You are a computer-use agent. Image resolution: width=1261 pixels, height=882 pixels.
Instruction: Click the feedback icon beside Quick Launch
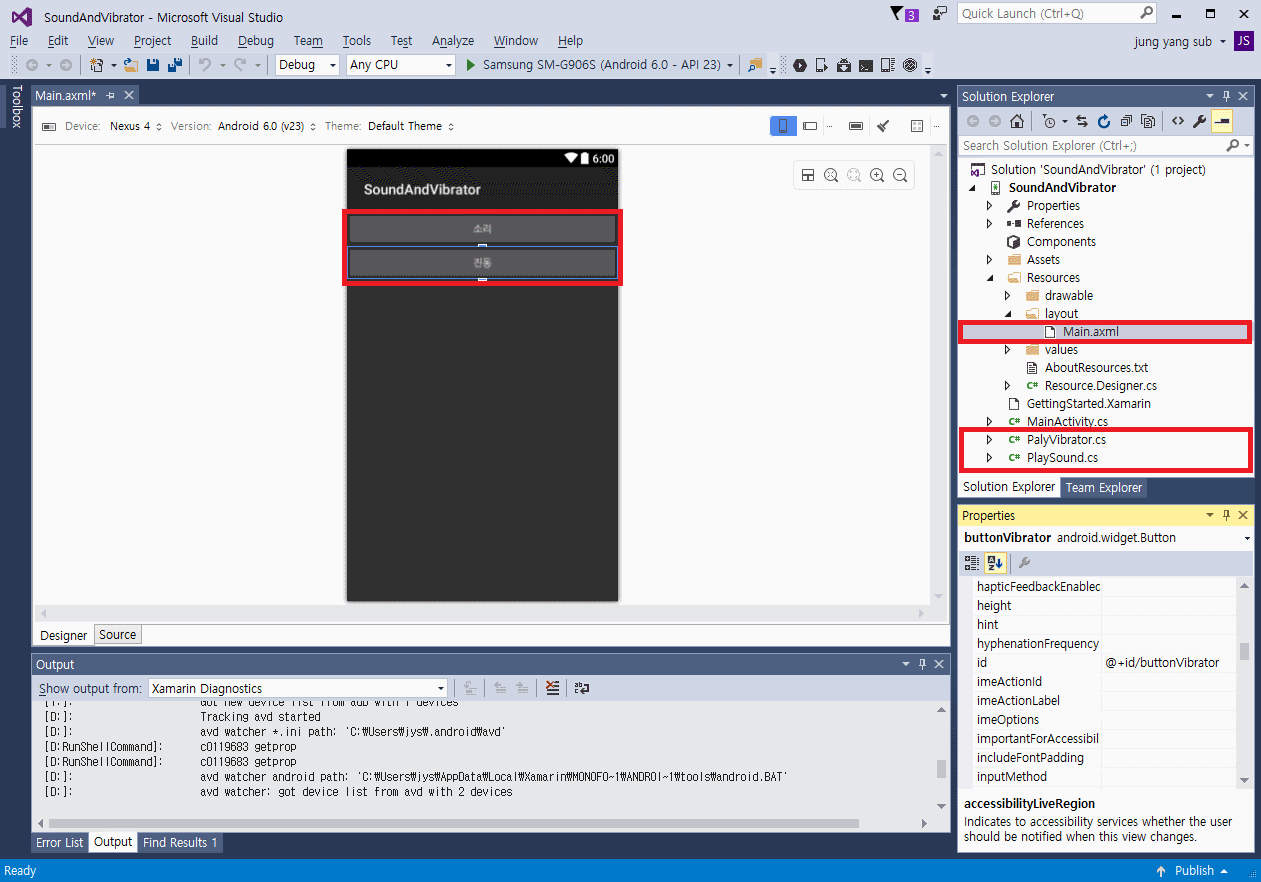click(939, 13)
